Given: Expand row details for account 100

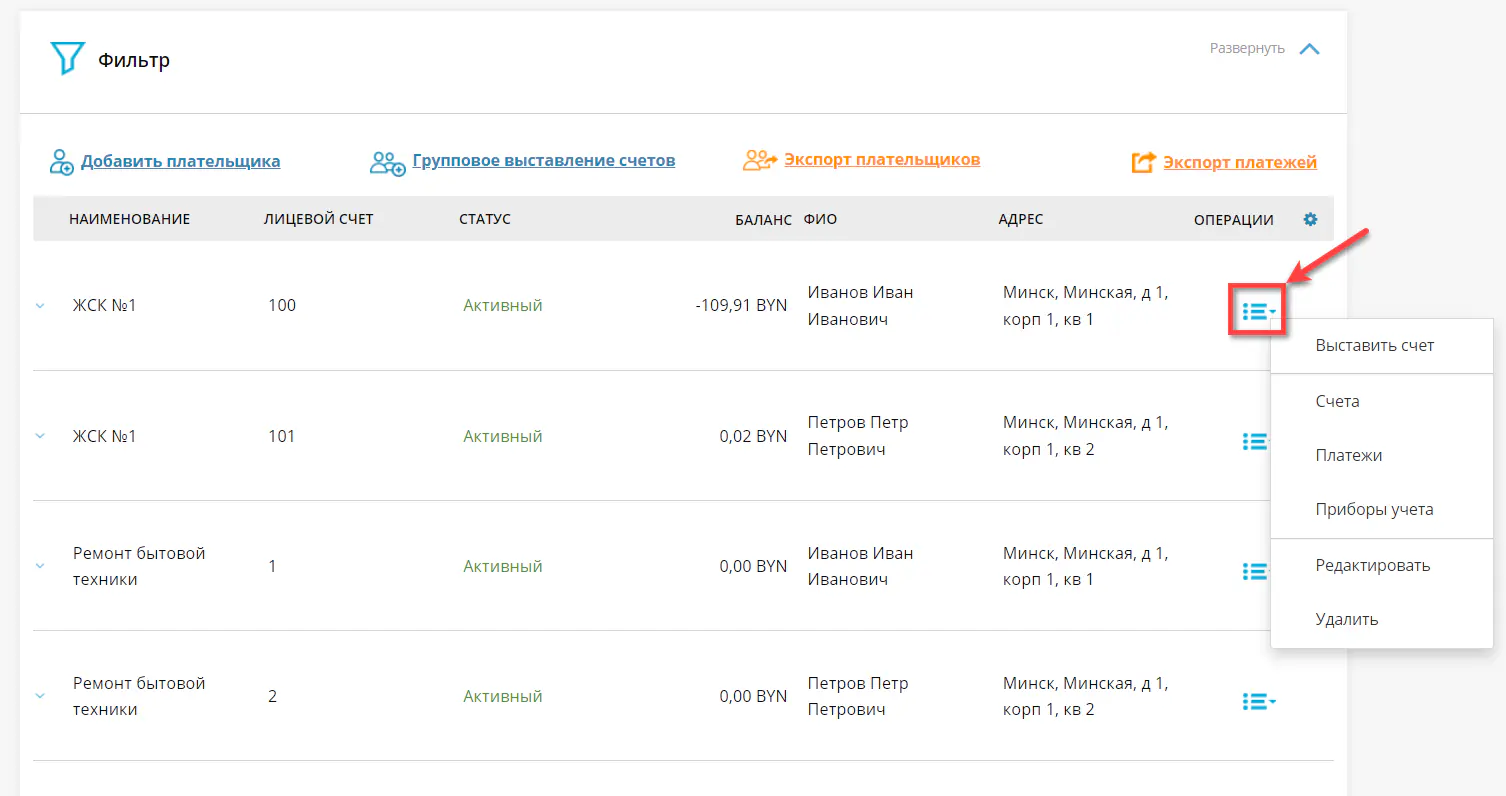Looking at the screenshot, I should coord(41,306).
